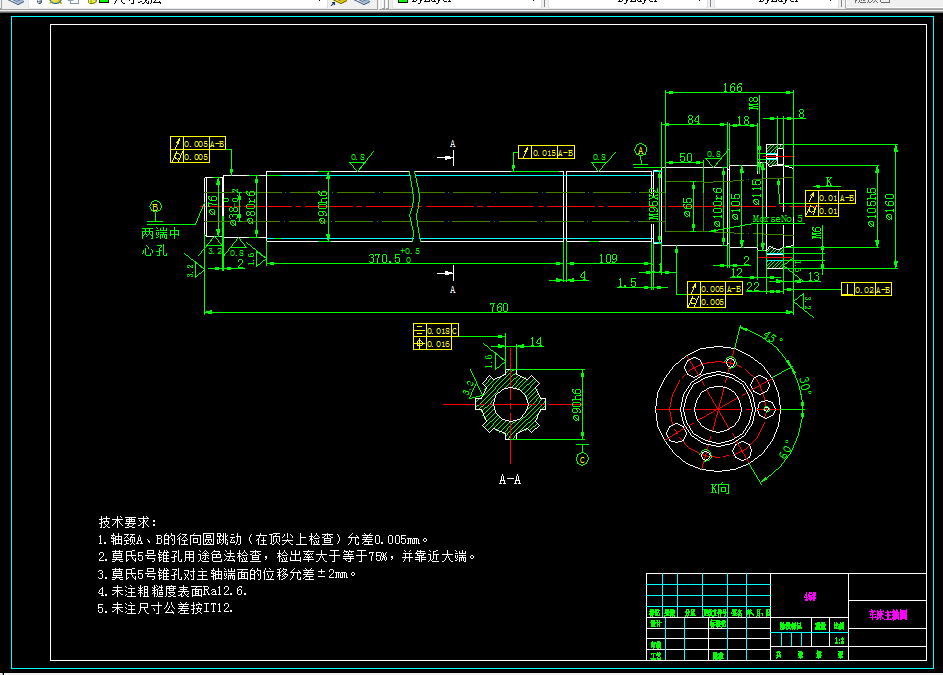Viewport: 943px width, 675px height.
Task: Pick the 0.01 A-B tolerance frame below K
Action: pos(831,197)
